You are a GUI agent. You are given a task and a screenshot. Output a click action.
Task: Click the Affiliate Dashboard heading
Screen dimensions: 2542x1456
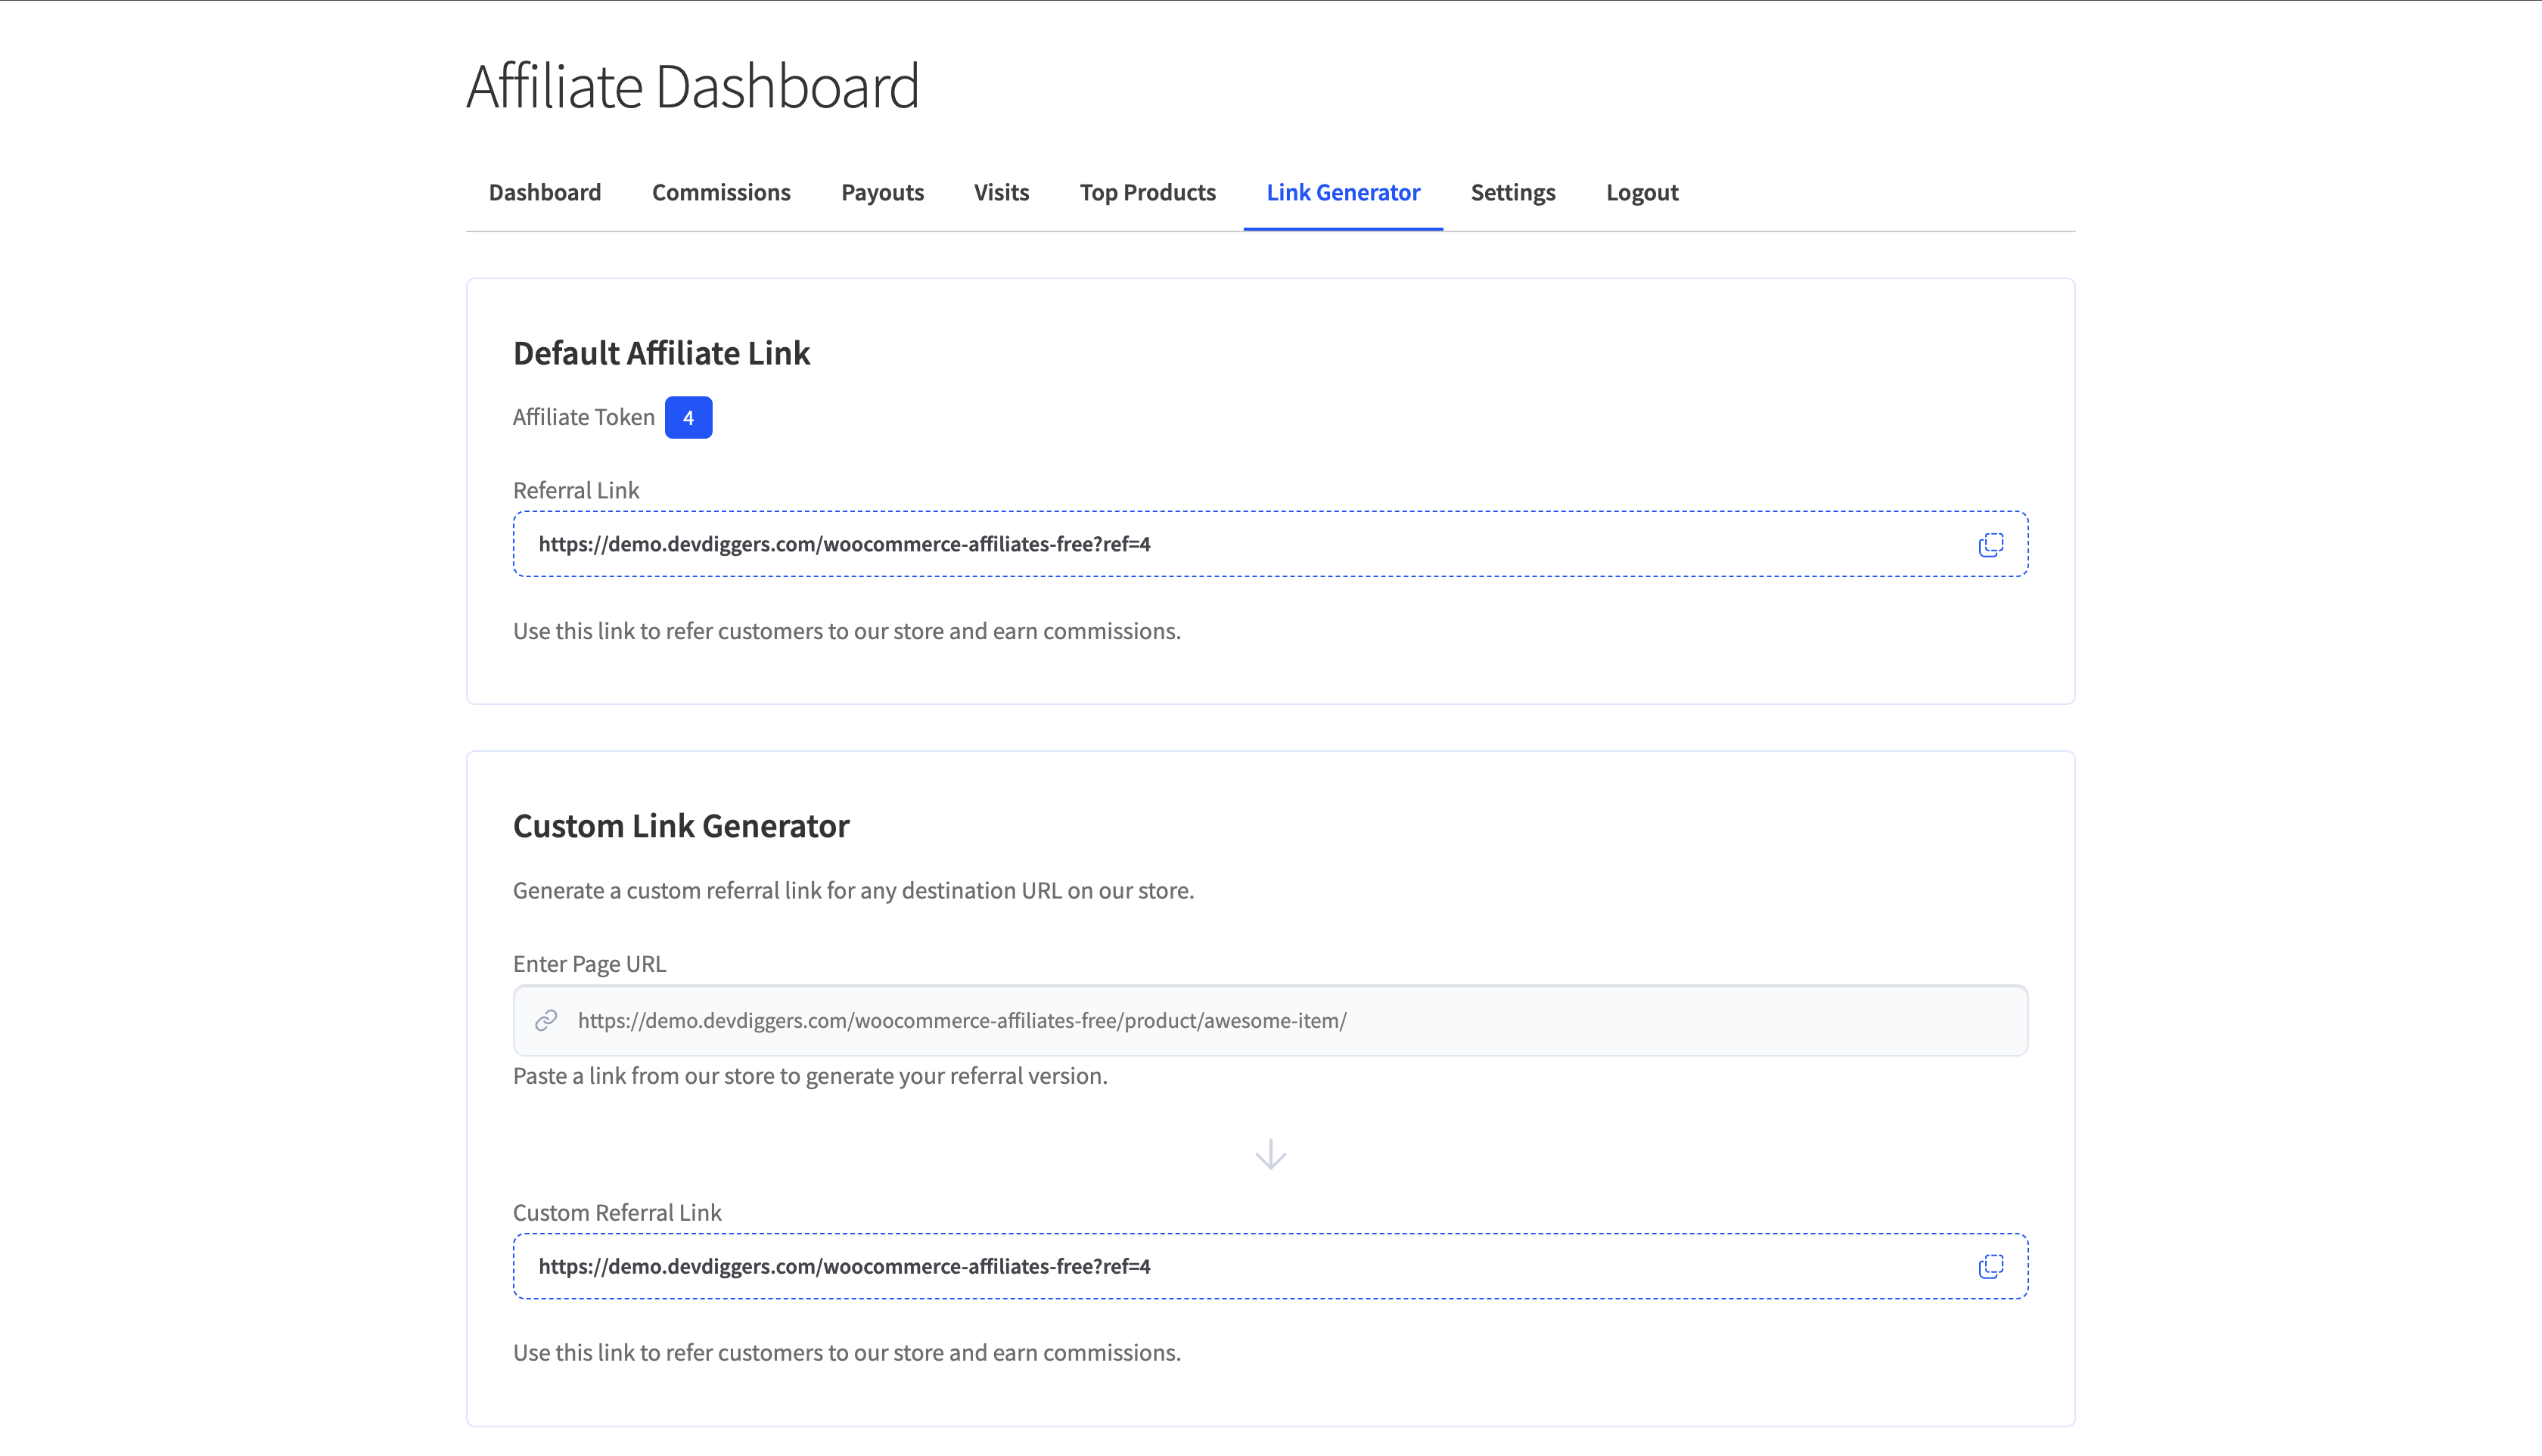click(693, 85)
